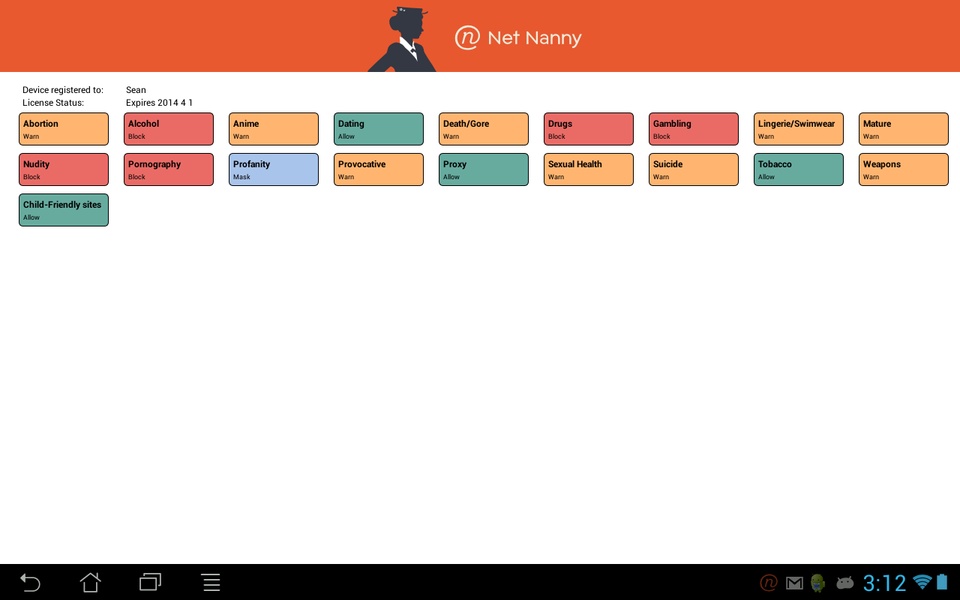
Task: Tap the Child-Friendly sites tile
Action: coord(64,210)
